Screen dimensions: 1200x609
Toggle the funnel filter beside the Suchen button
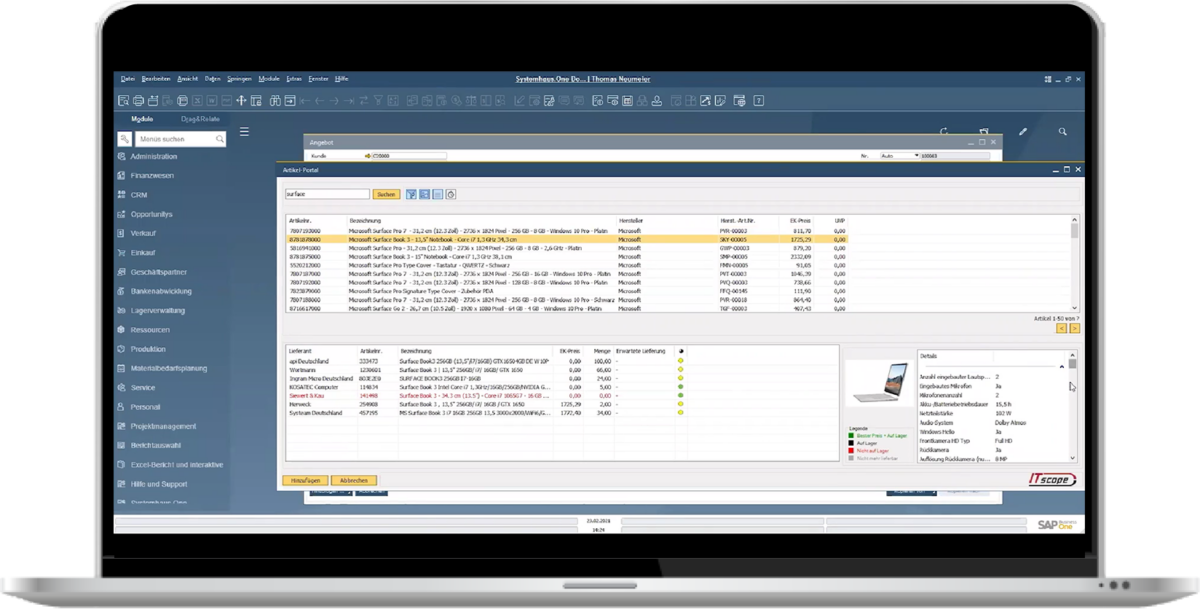(x=411, y=194)
